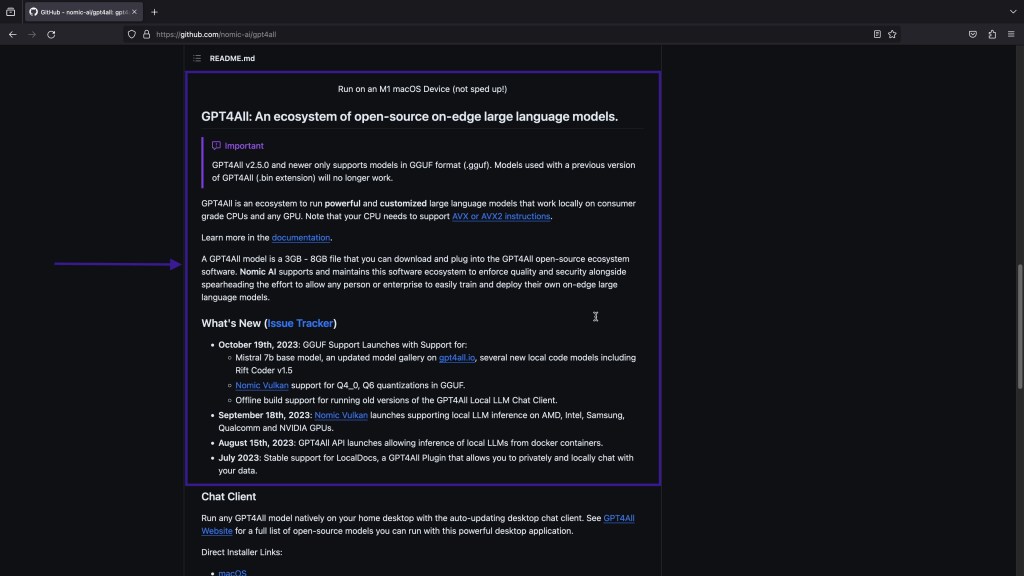Viewport: 1024px width, 576px height.
Task: Select the GitHub nomic-ai/gpt4all tab
Action: click(80, 12)
